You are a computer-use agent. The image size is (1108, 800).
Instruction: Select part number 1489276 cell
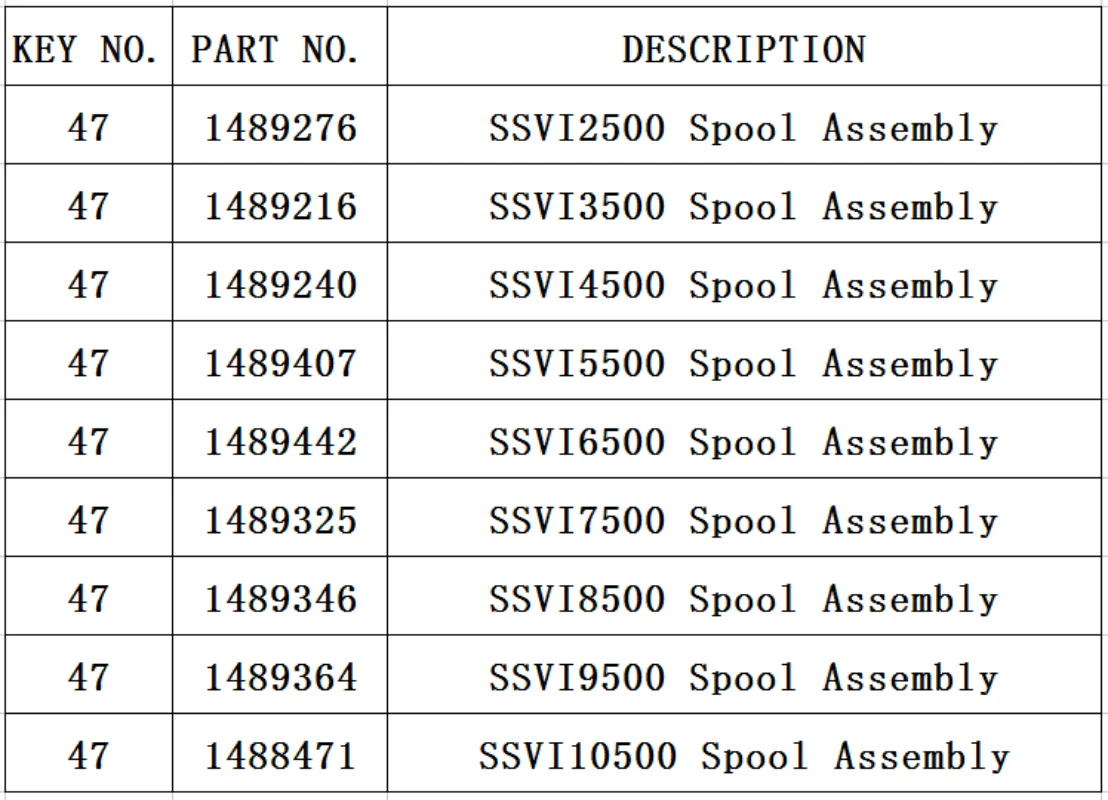pyautogui.click(x=281, y=129)
